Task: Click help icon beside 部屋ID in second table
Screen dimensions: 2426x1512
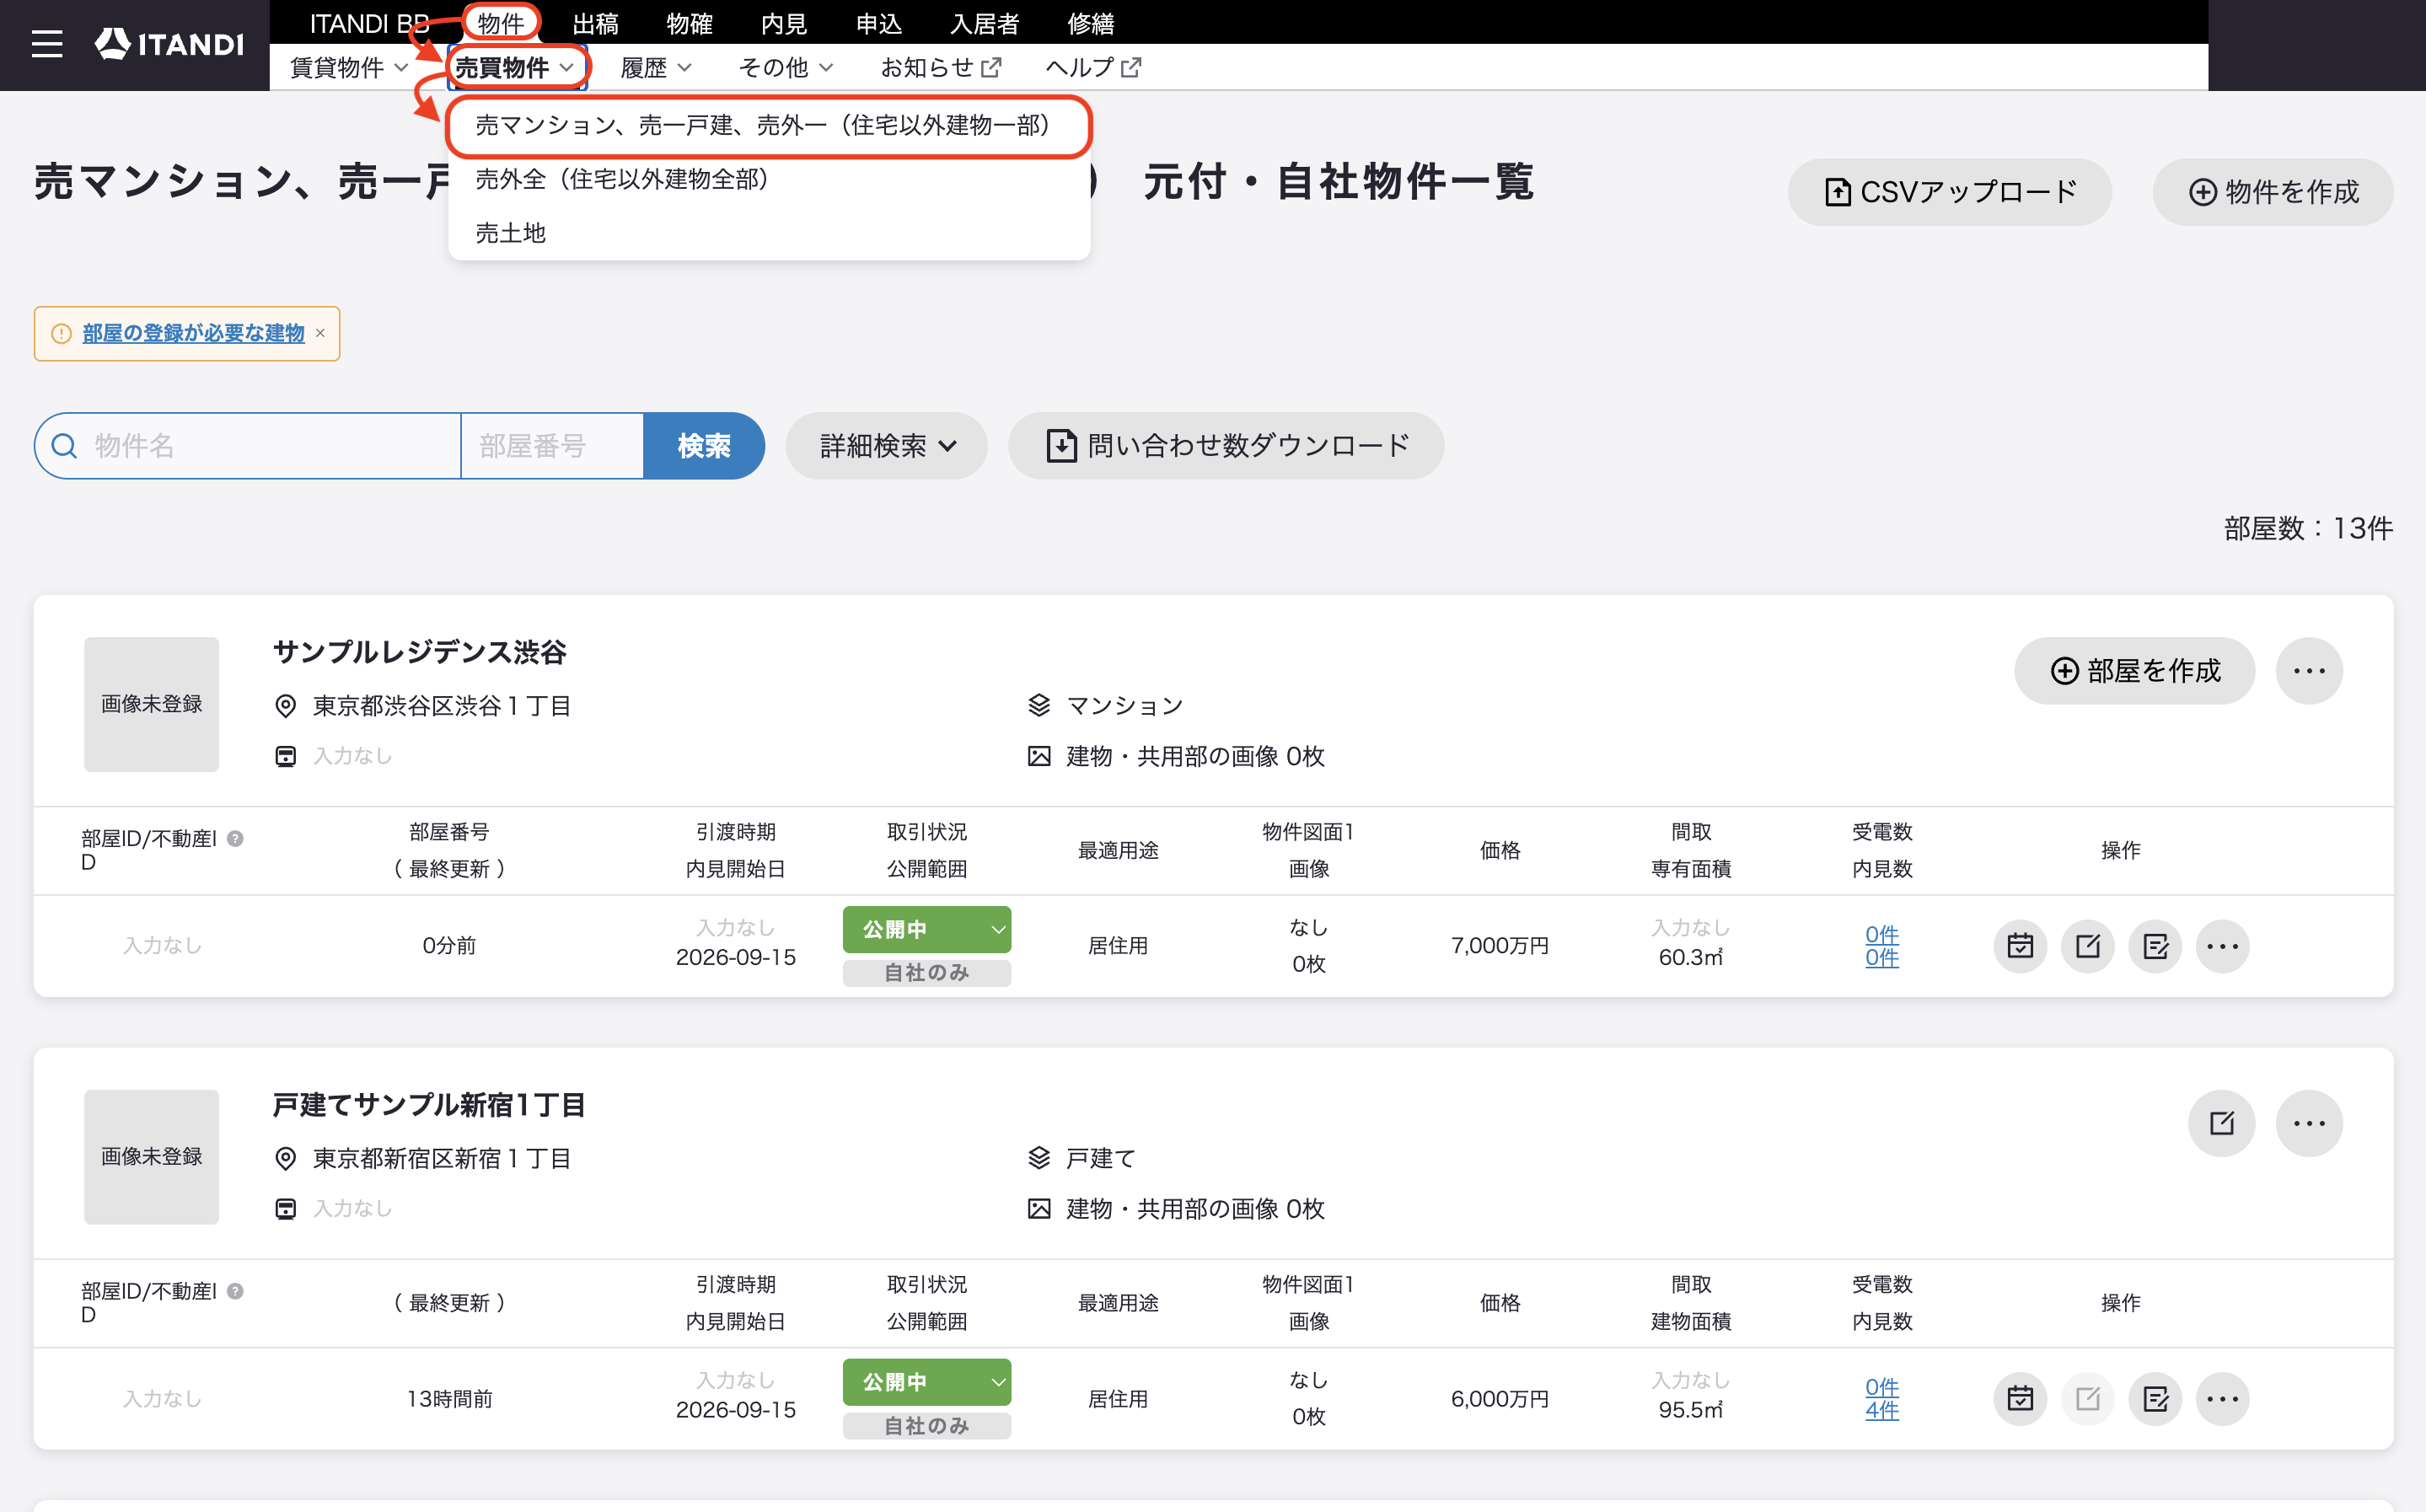Action: pyautogui.click(x=236, y=1291)
